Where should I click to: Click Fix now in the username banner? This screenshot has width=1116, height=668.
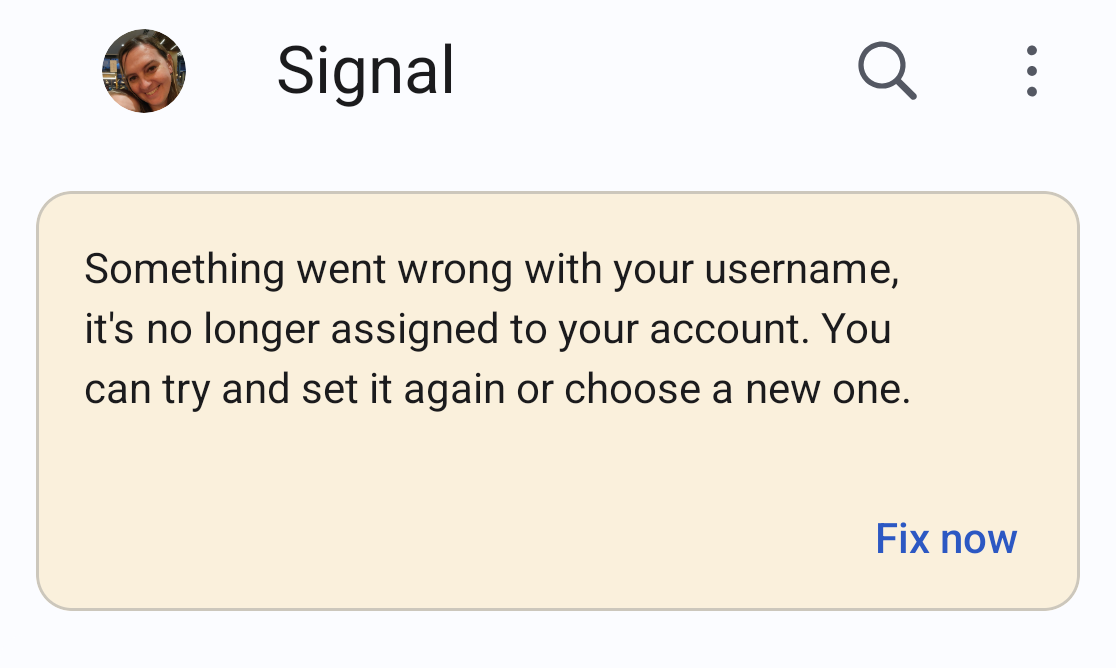tap(946, 539)
